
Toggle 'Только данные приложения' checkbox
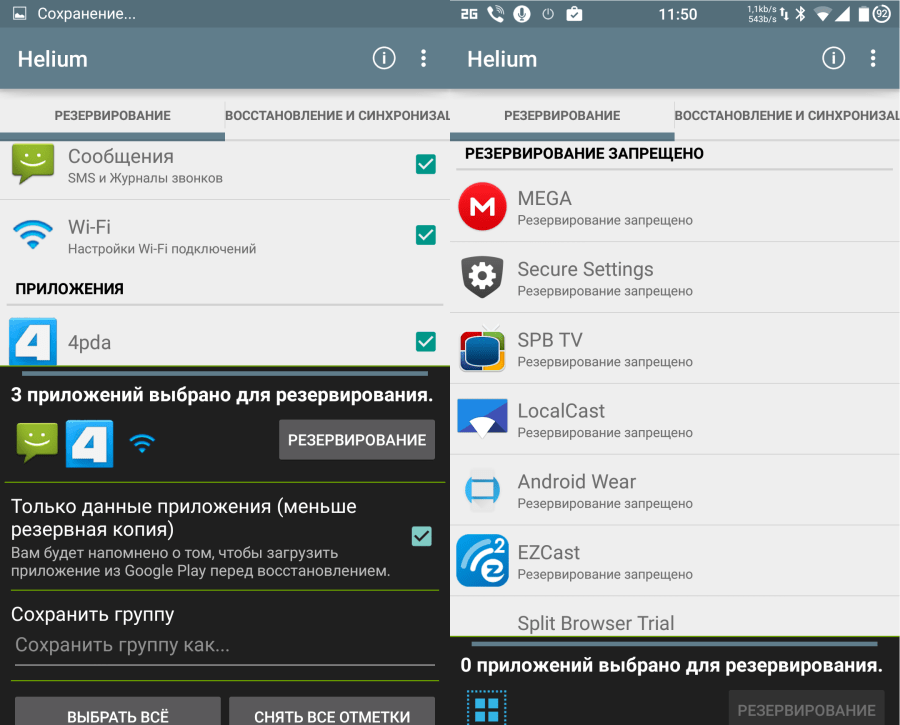pyautogui.click(x=422, y=536)
